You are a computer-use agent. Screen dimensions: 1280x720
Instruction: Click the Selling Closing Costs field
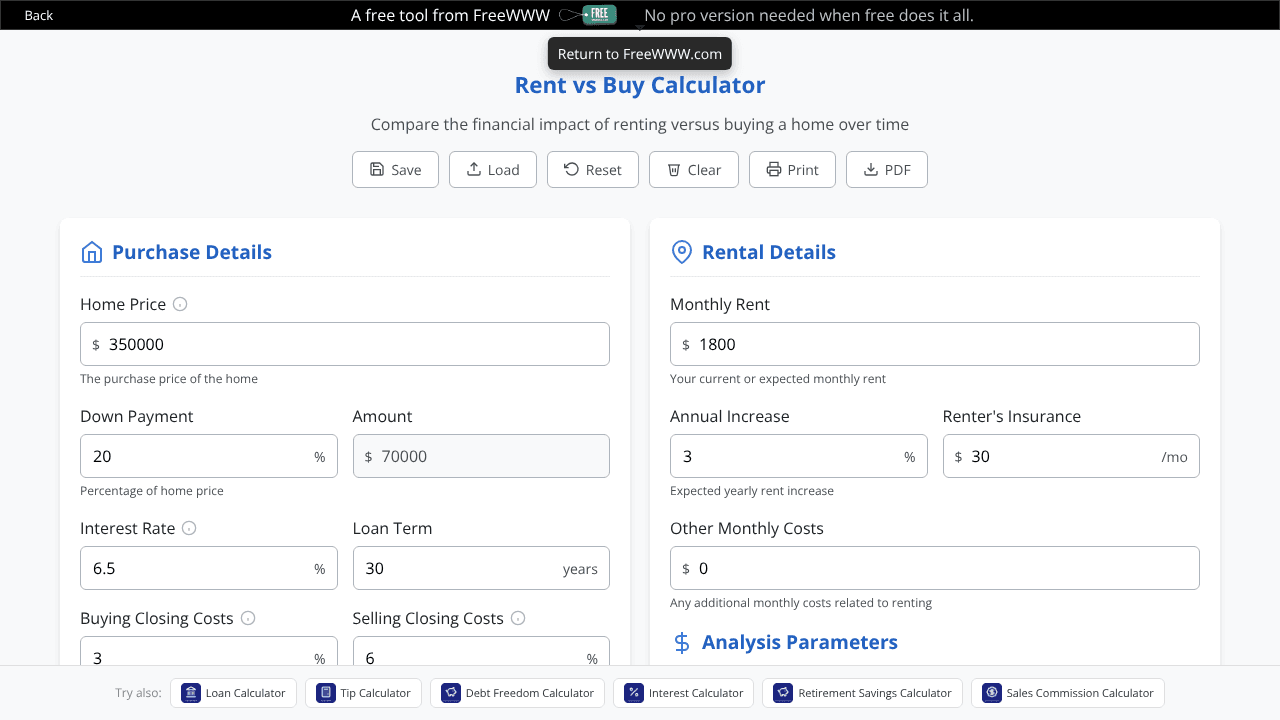[x=481, y=651]
